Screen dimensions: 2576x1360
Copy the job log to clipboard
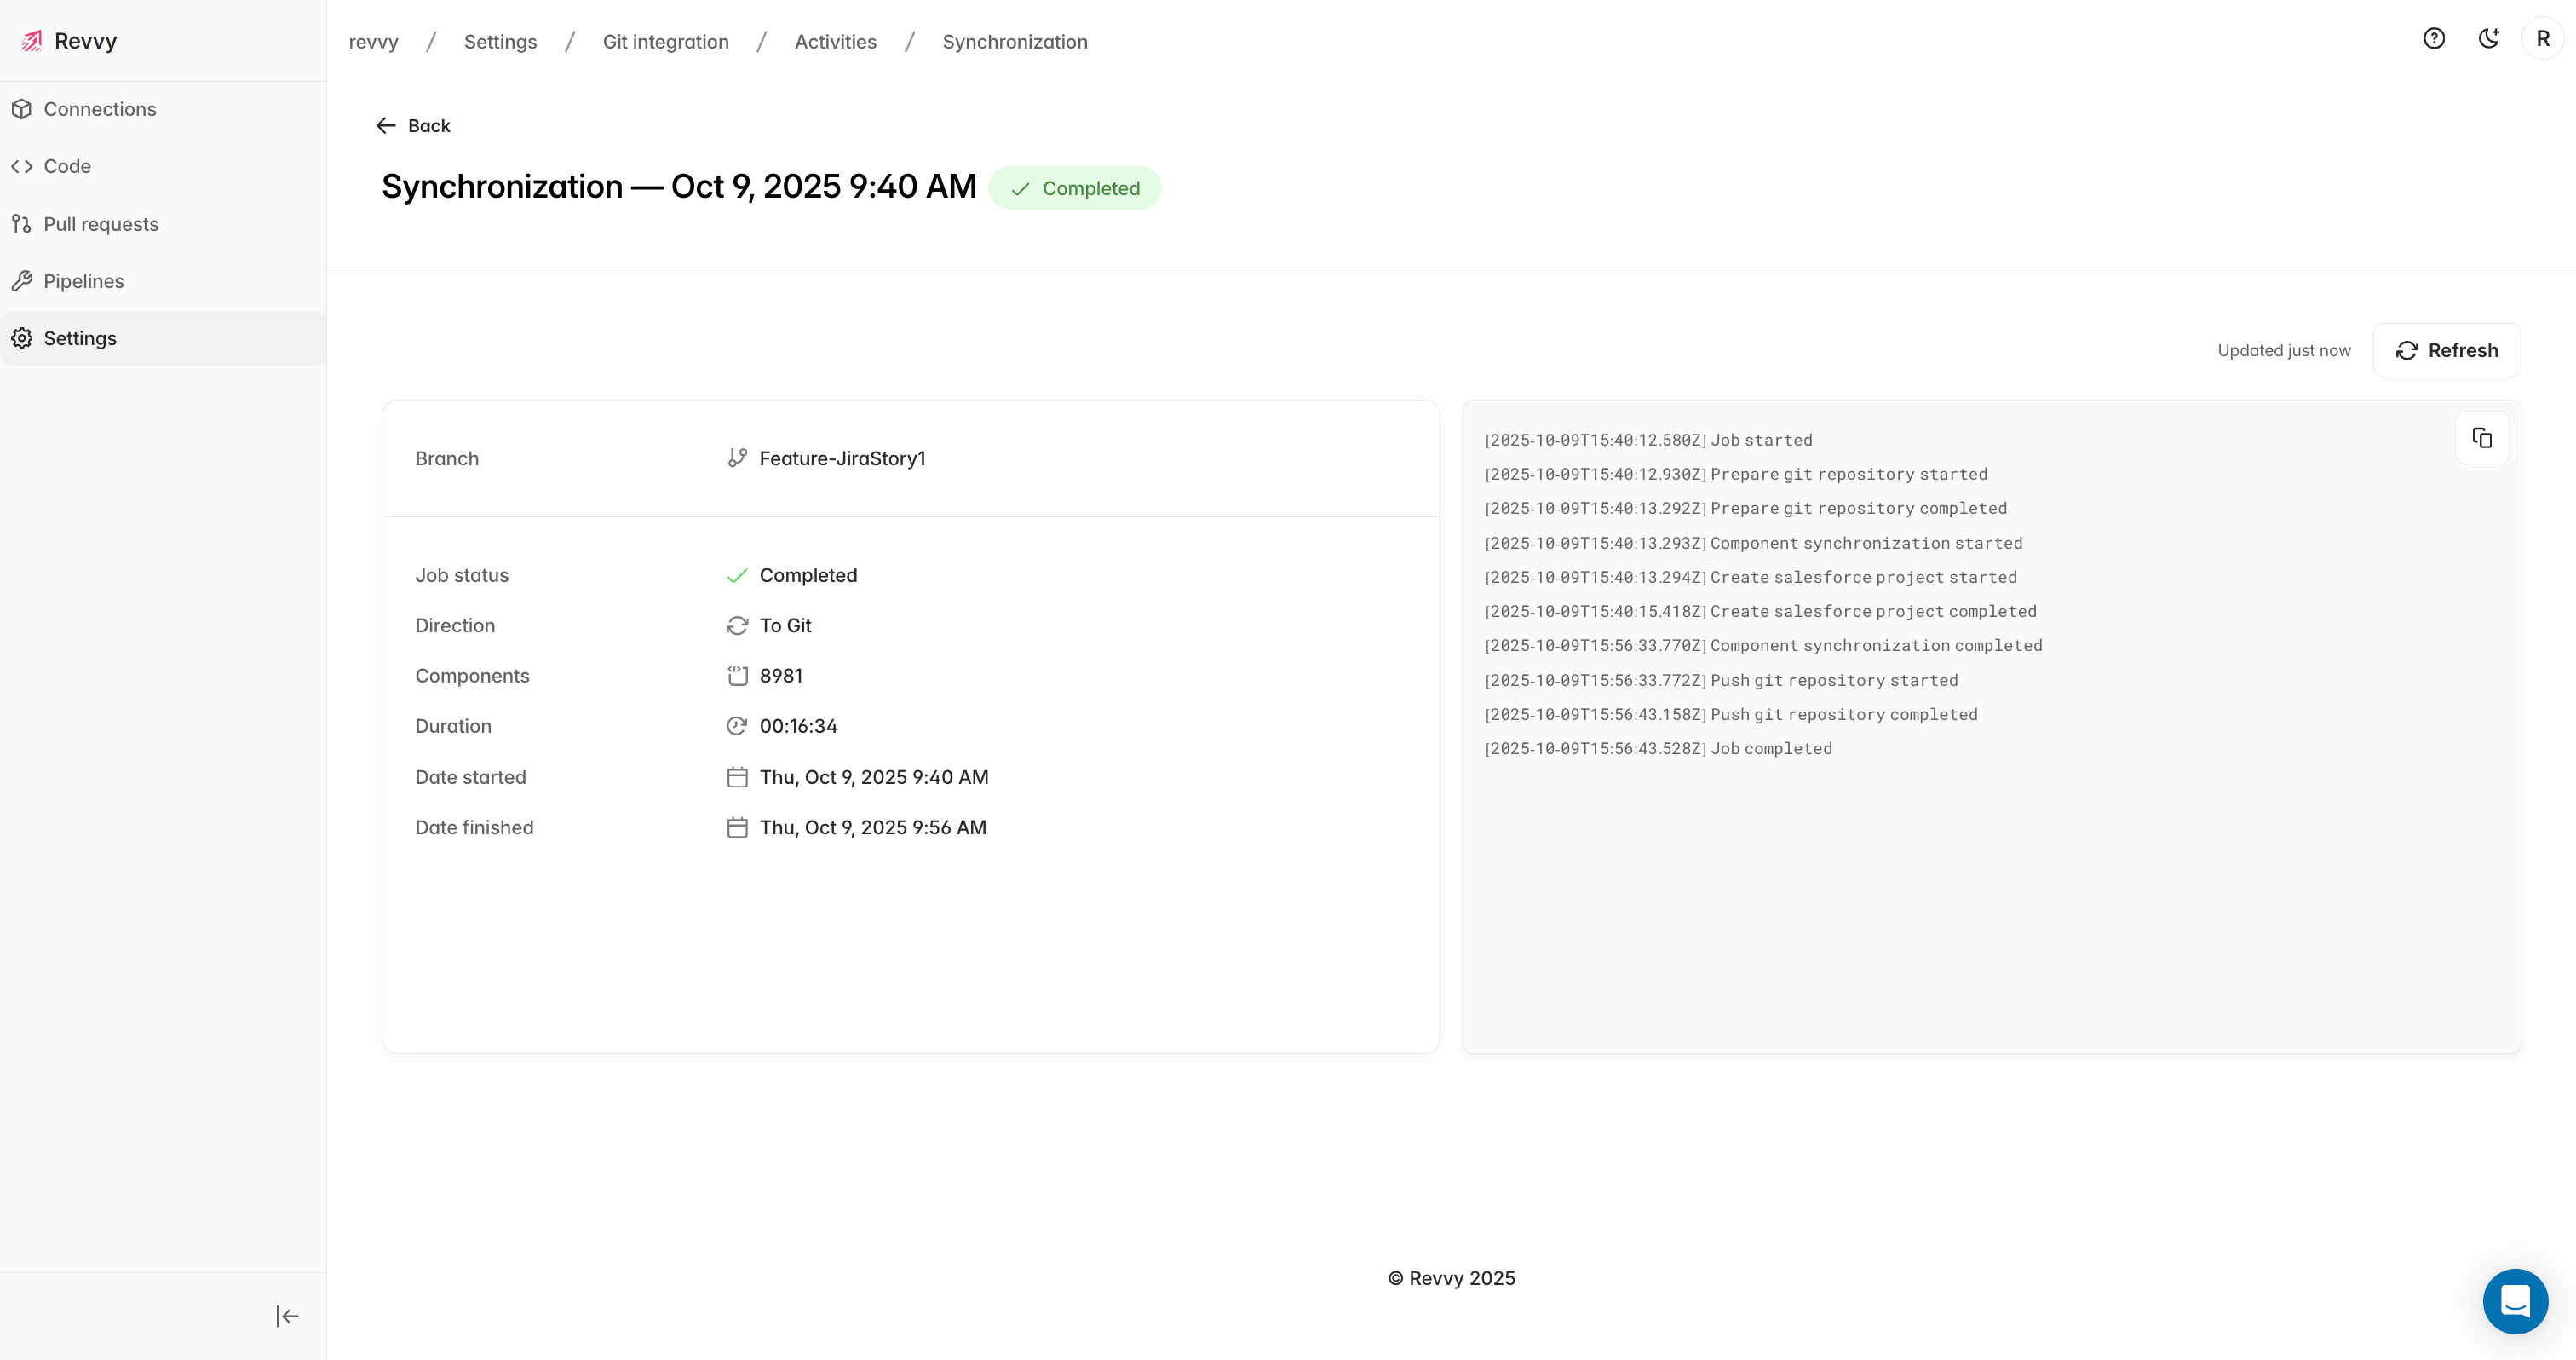click(x=2481, y=438)
